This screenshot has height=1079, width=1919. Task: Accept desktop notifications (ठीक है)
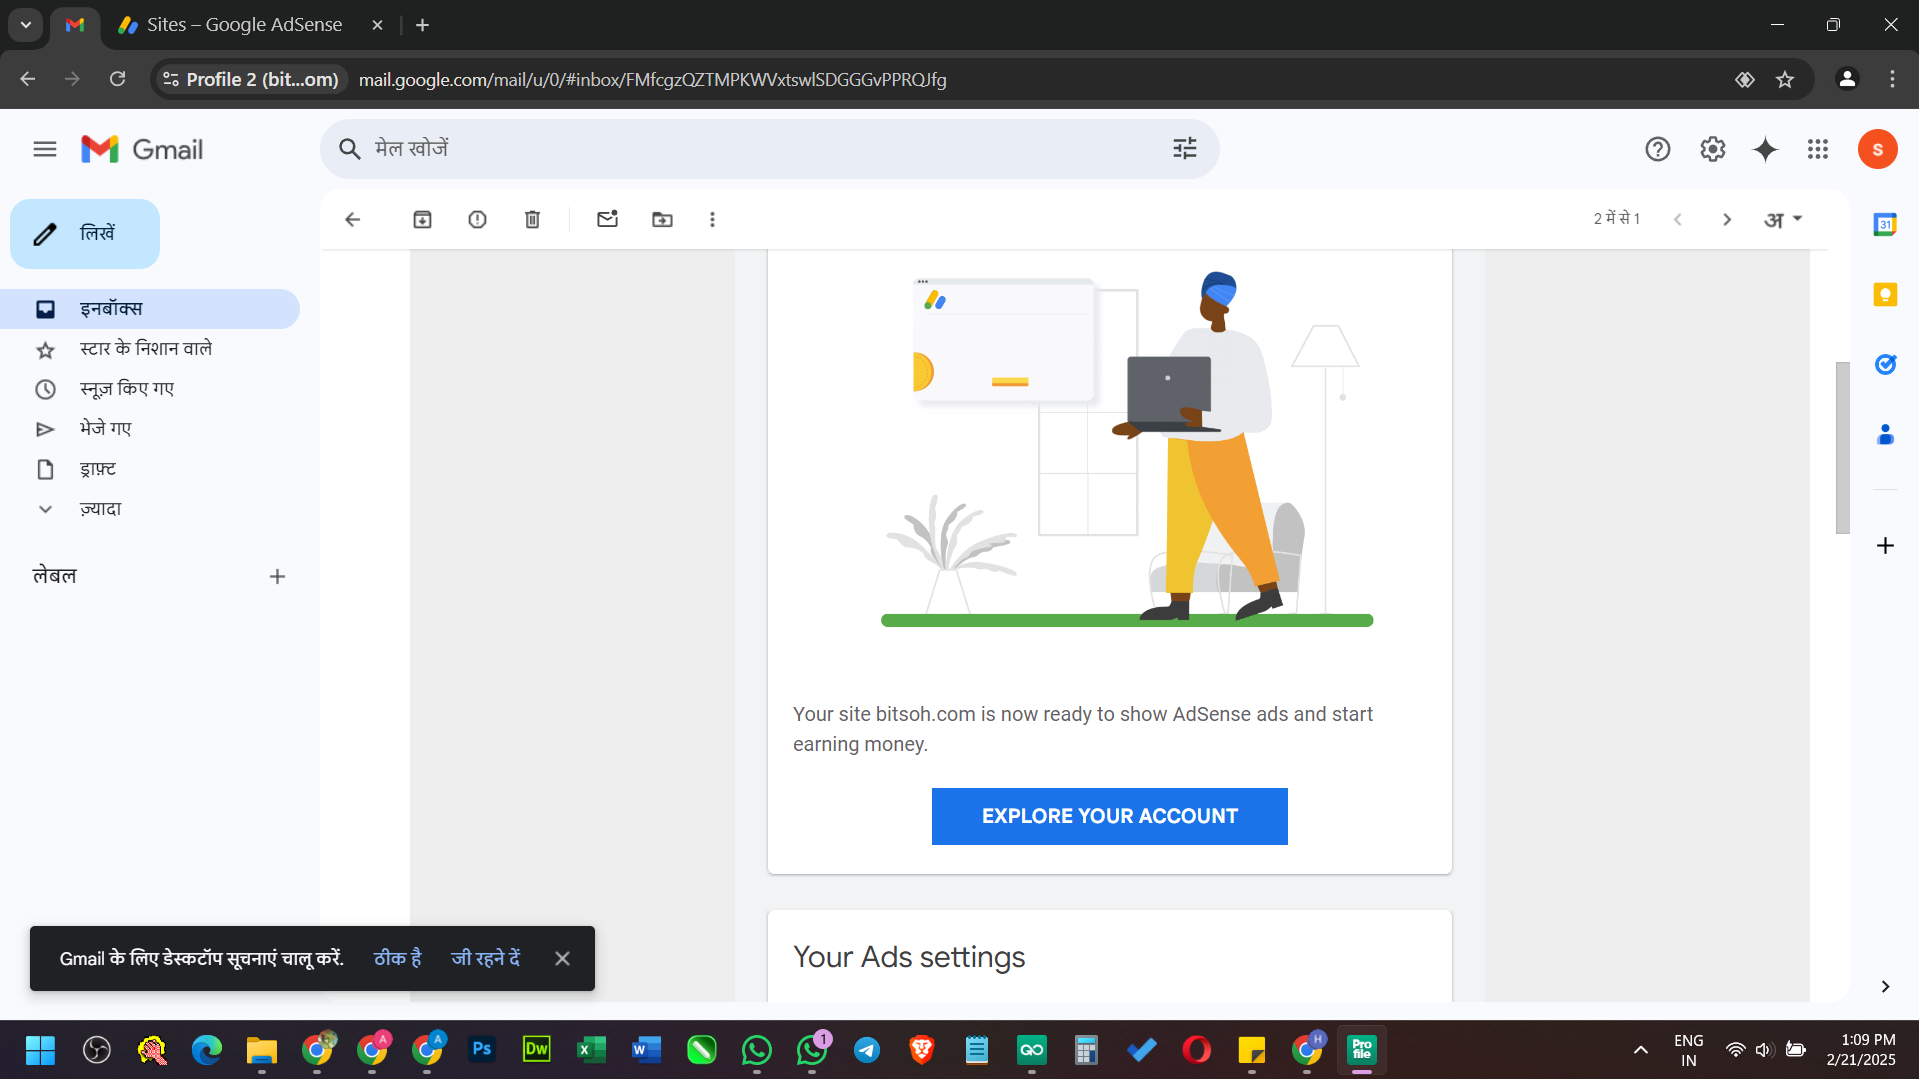(397, 959)
